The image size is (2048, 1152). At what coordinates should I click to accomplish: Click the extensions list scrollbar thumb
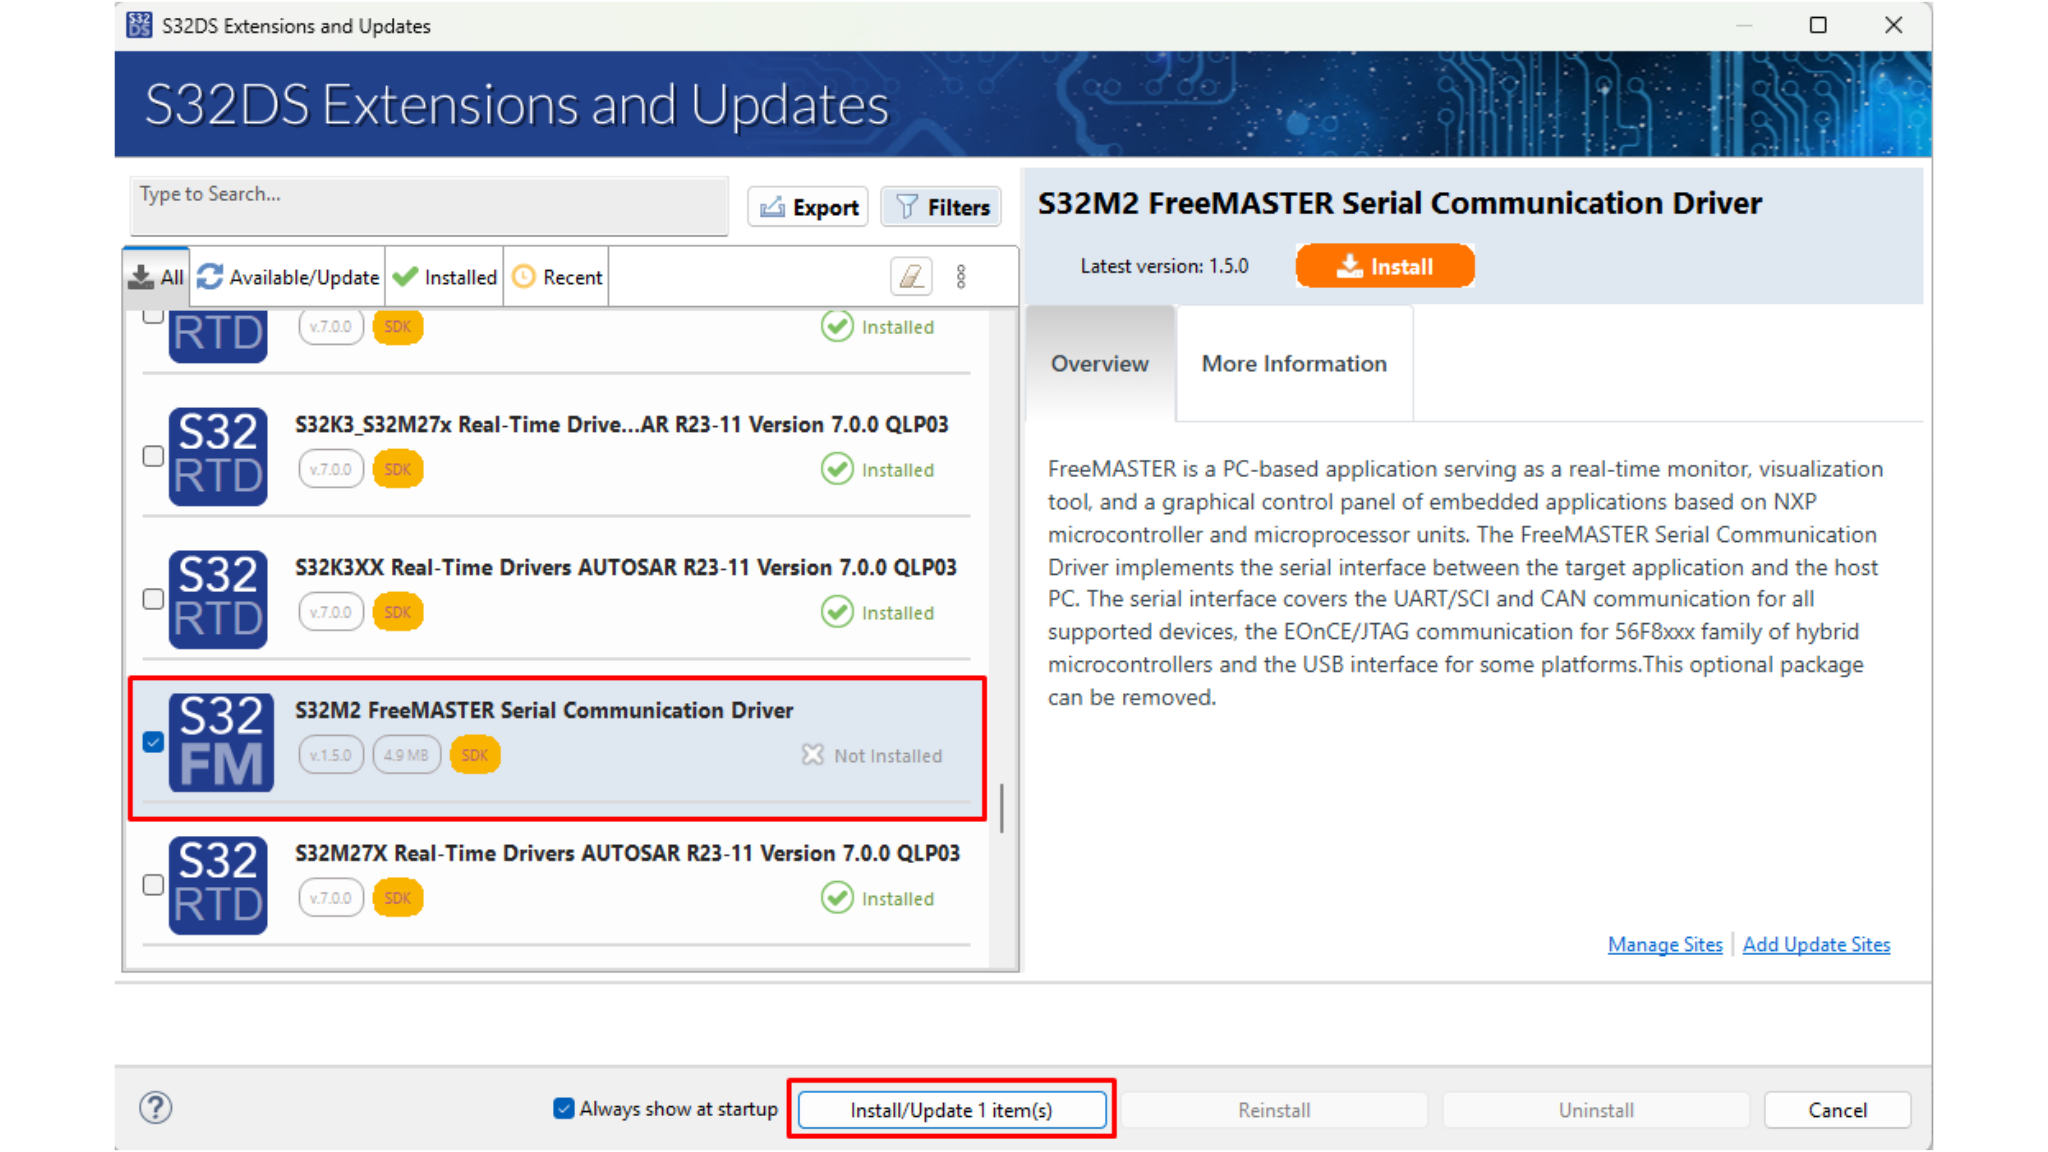[x=1001, y=808]
